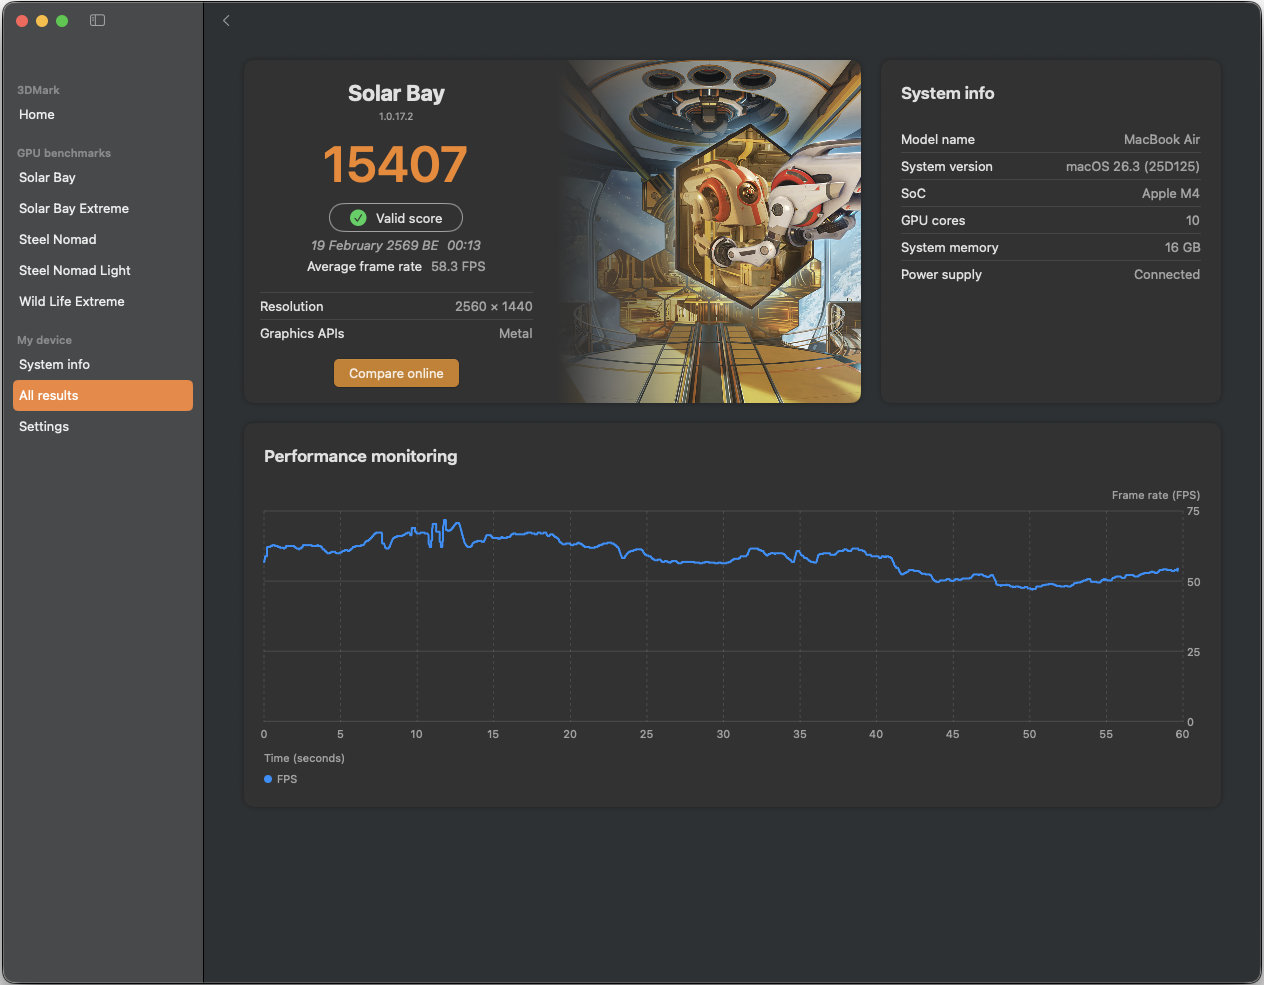The width and height of the screenshot is (1264, 985).
Task: Click the green valid score checkmark
Action: click(358, 218)
